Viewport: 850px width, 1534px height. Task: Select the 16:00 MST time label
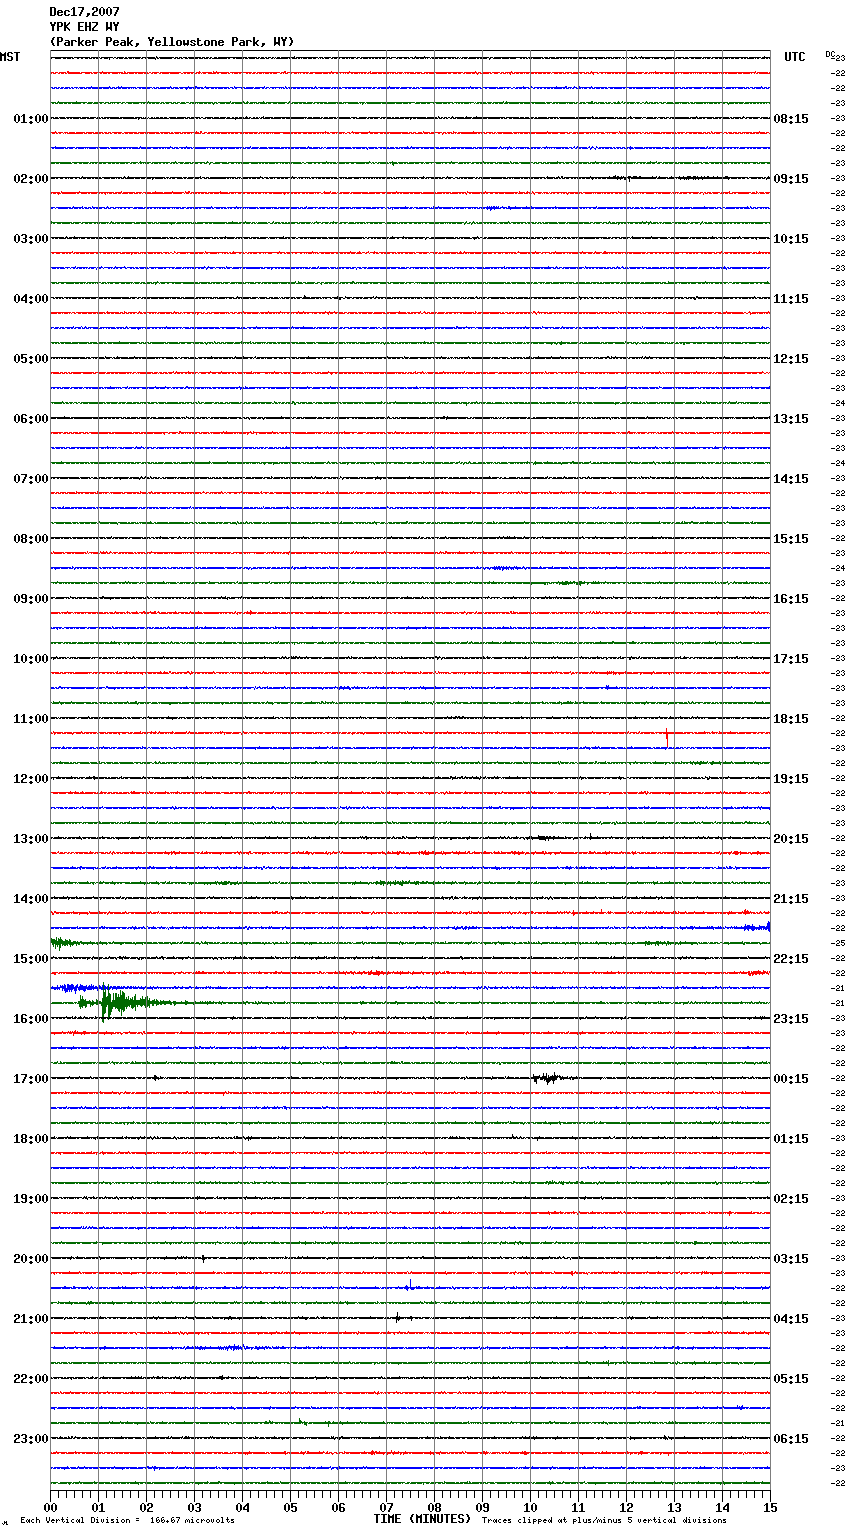click(x=30, y=1019)
